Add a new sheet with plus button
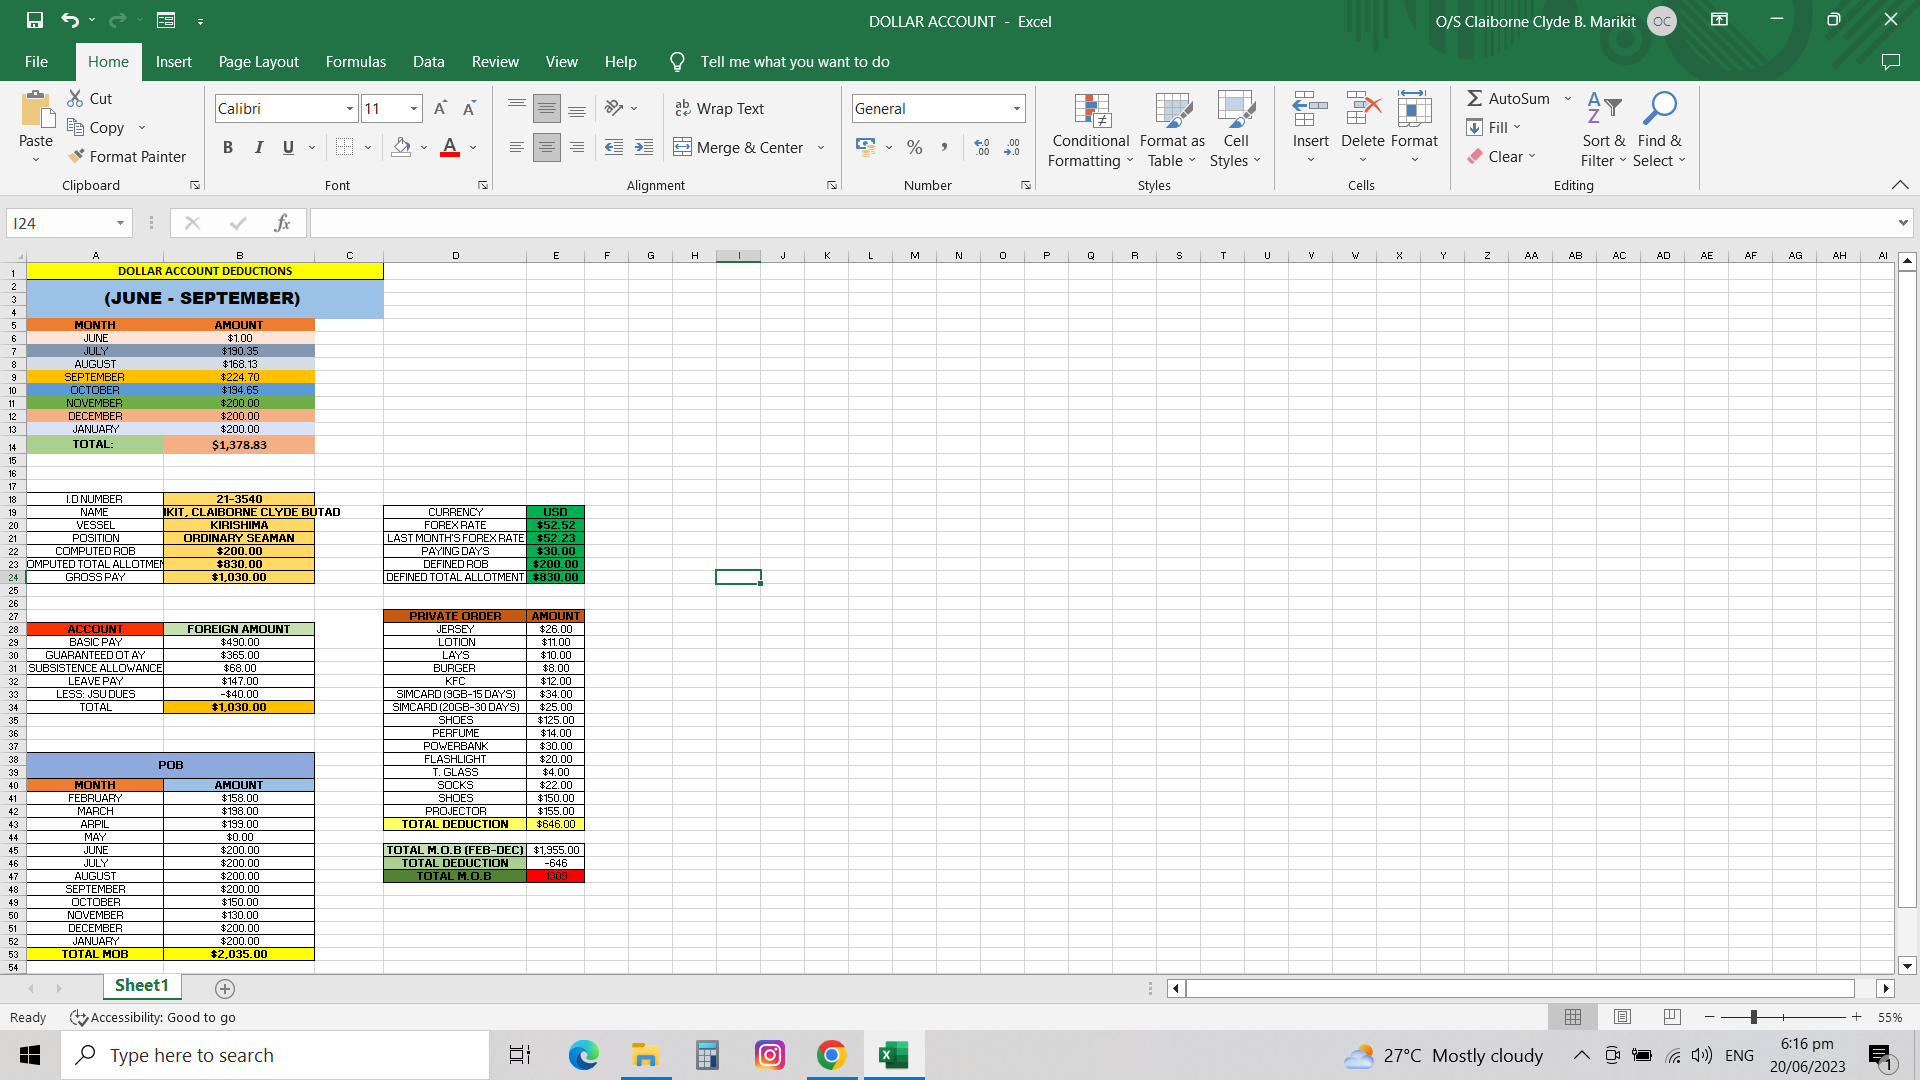This screenshot has width=1920, height=1080. click(225, 988)
